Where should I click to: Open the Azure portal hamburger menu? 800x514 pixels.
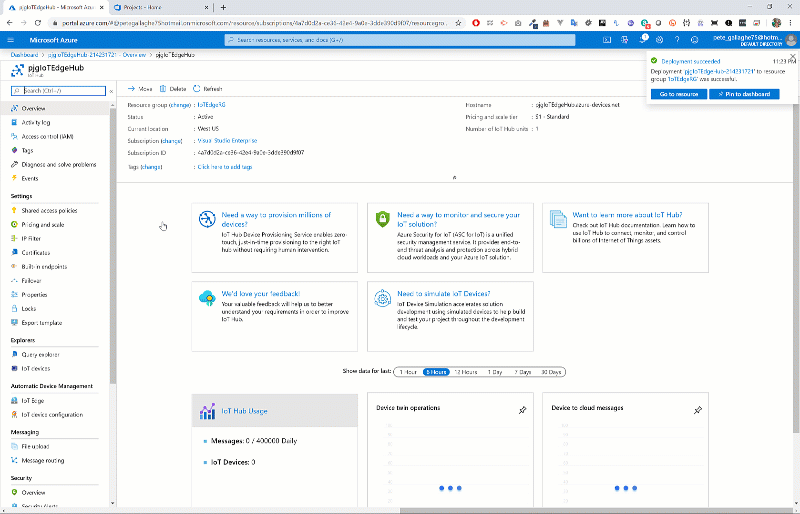[11, 40]
